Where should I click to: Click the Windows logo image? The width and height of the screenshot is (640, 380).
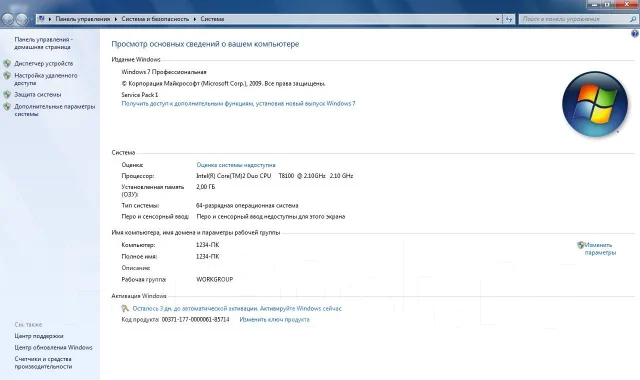[x=595, y=104]
